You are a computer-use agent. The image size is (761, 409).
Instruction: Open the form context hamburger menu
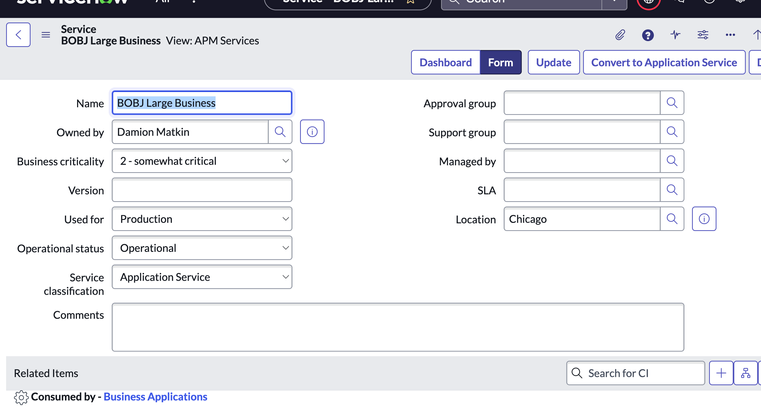point(46,35)
